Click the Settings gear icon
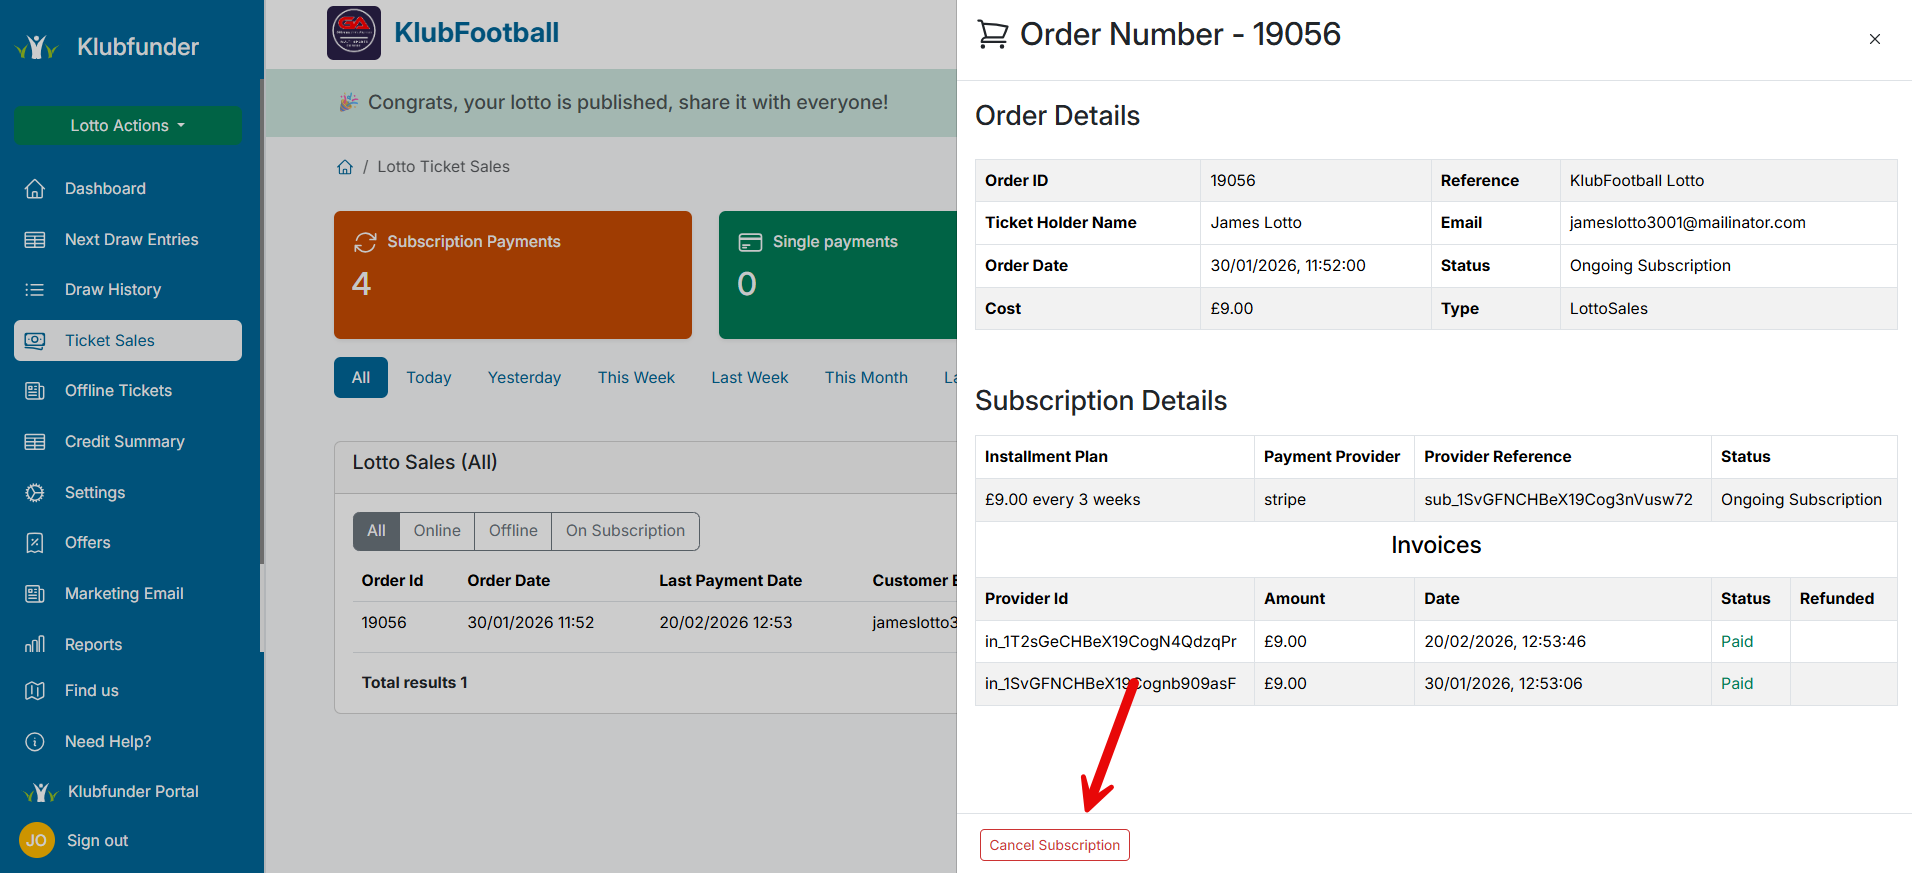Screen dimensions: 1912x873 35,493
